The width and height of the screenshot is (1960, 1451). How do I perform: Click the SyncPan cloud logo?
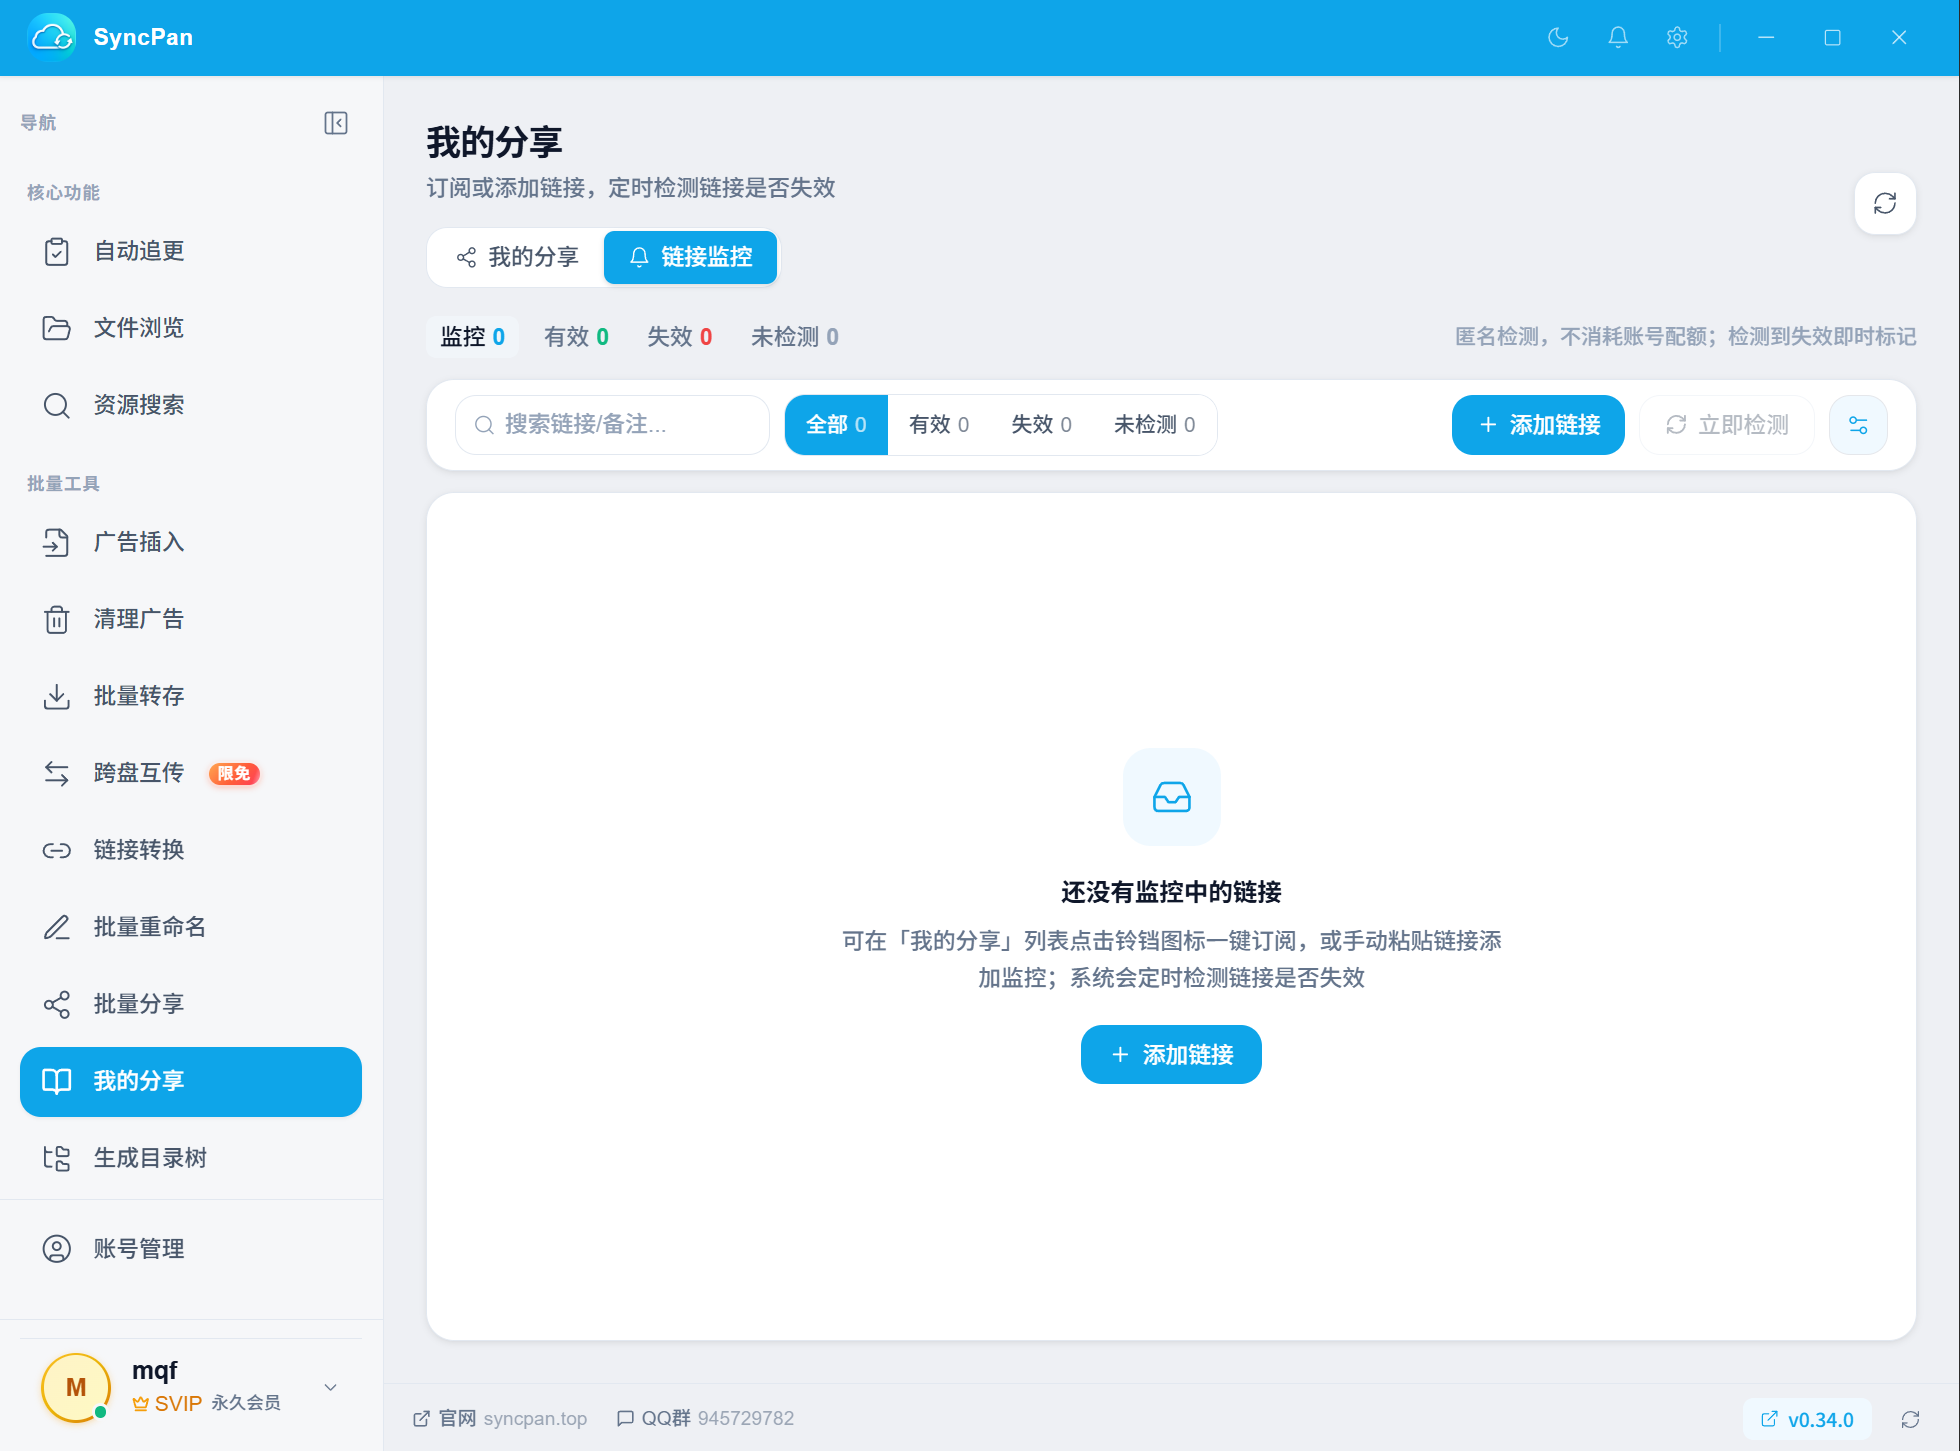pyautogui.click(x=52, y=37)
